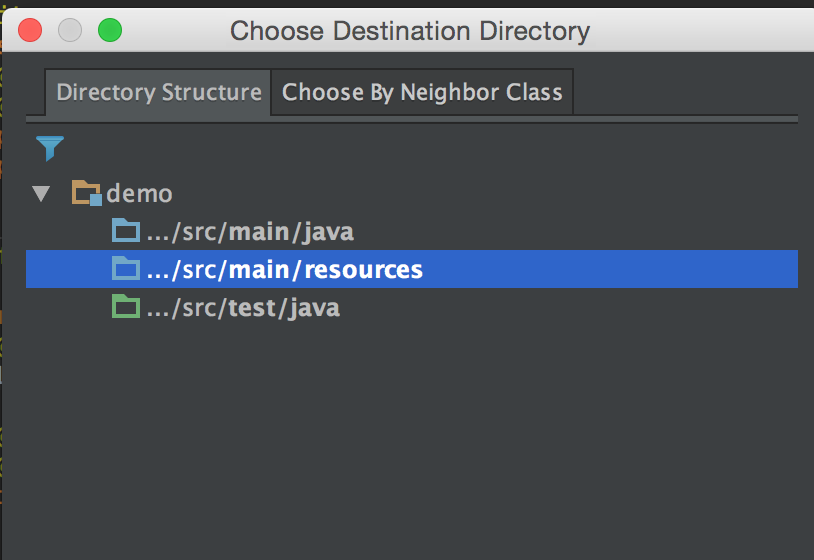The width and height of the screenshot is (814, 560).
Task: Pick the .../src/test/java directory text
Action: point(243,308)
